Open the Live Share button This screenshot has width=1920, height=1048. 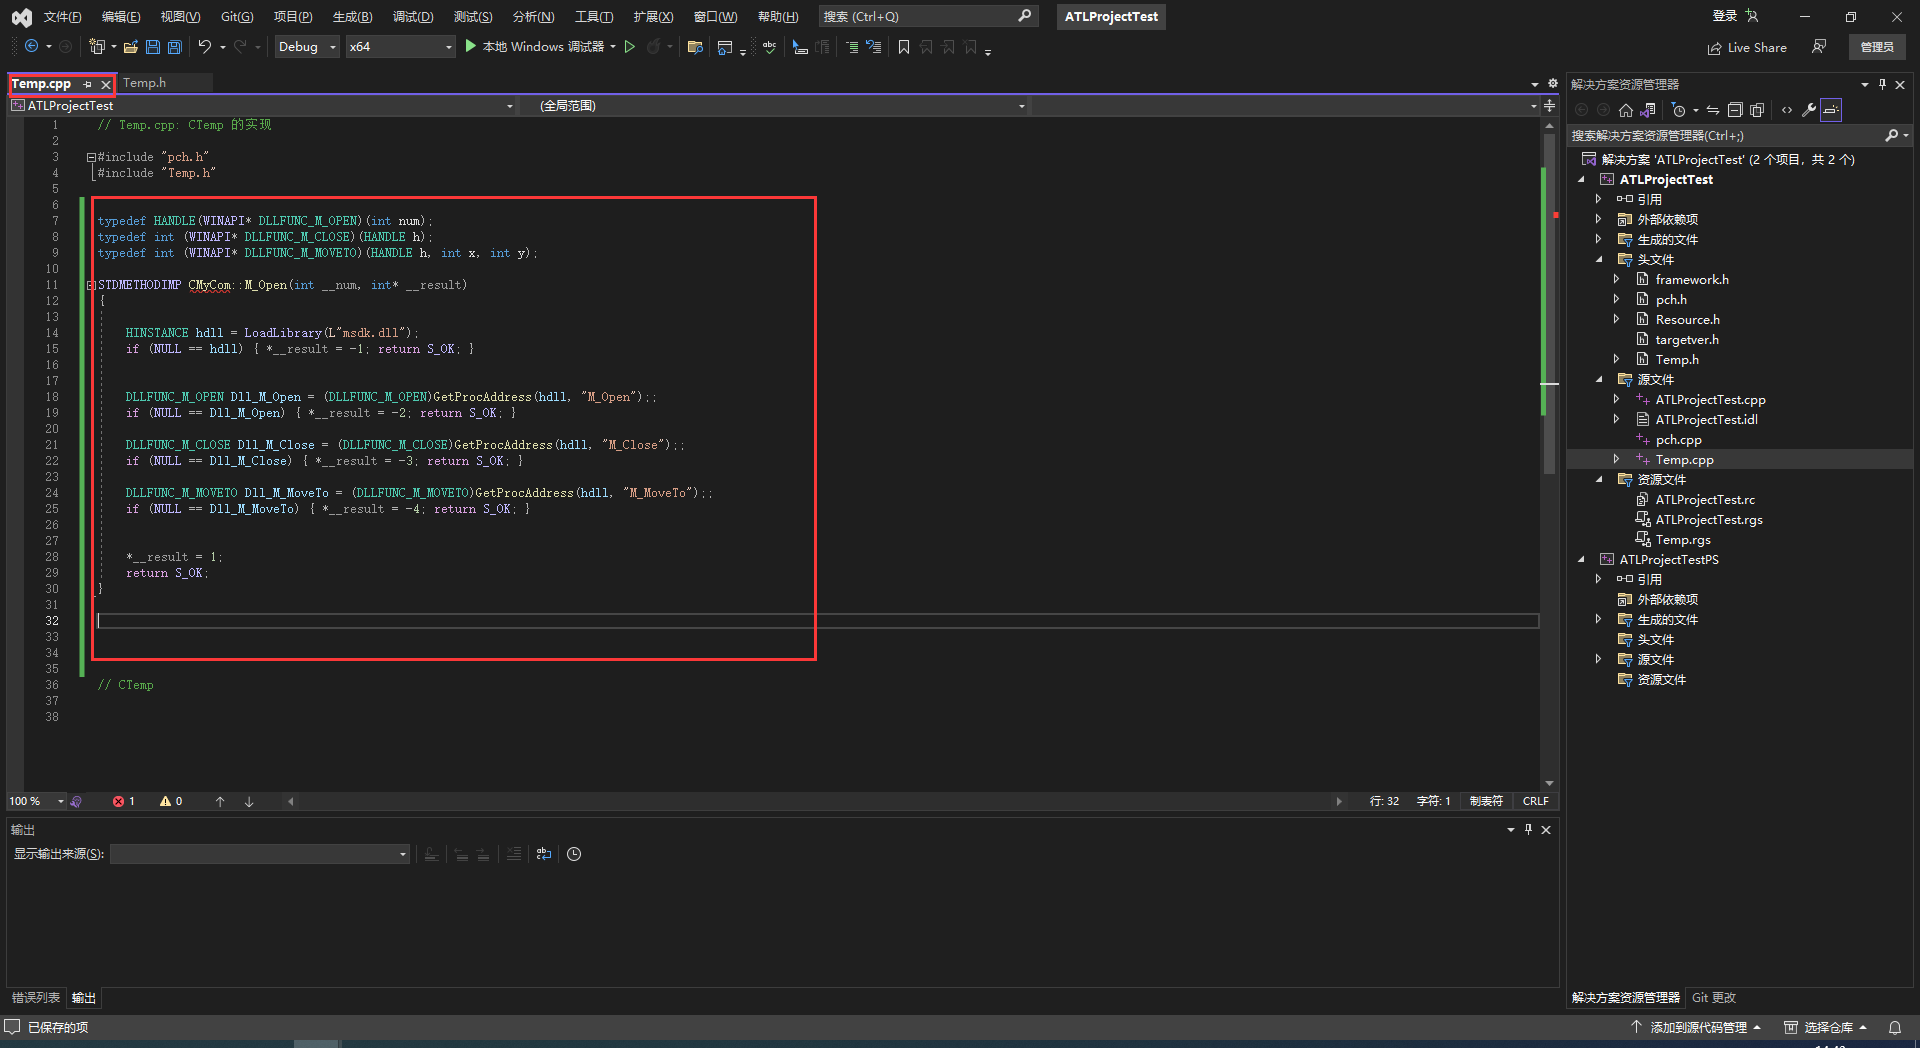coord(1747,48)
